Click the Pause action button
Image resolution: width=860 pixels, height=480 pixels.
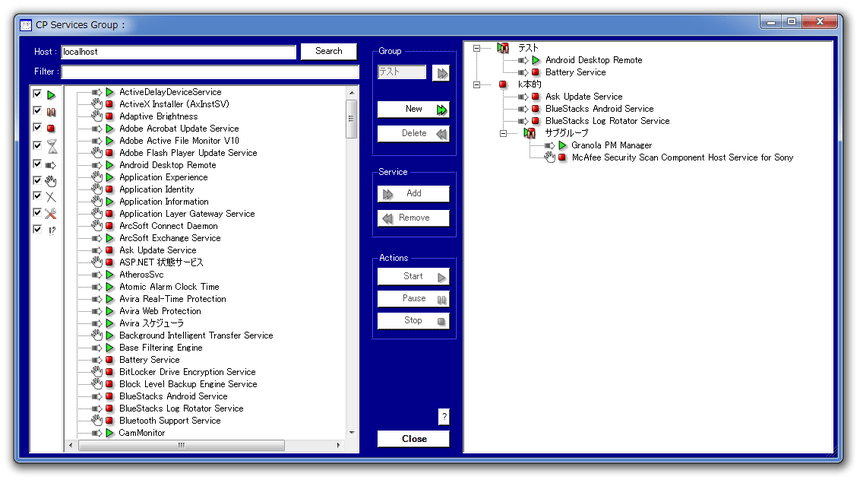pyautogui.click(x=414, y=298)
